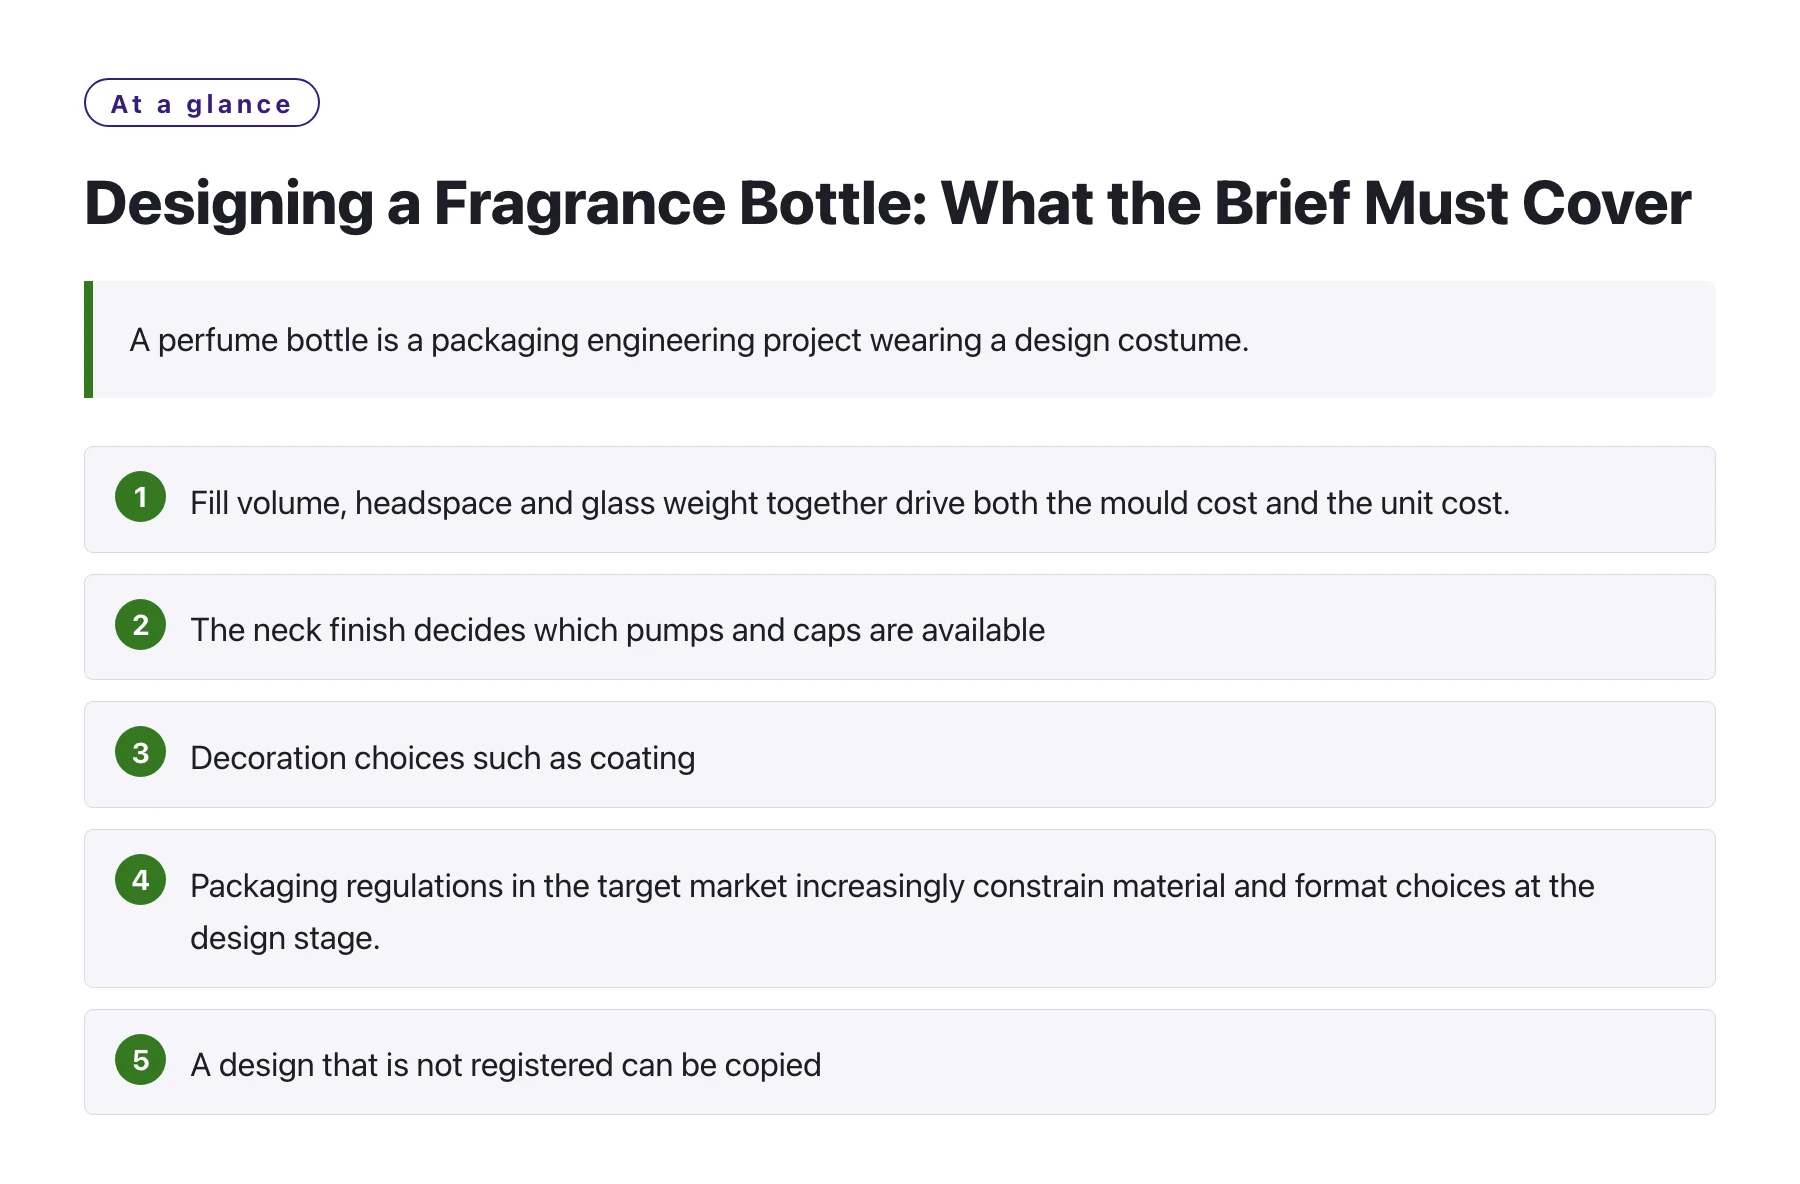Click the green number 5 badge
This screenshot has height=1184, width=1800.
pos(140,1060)
